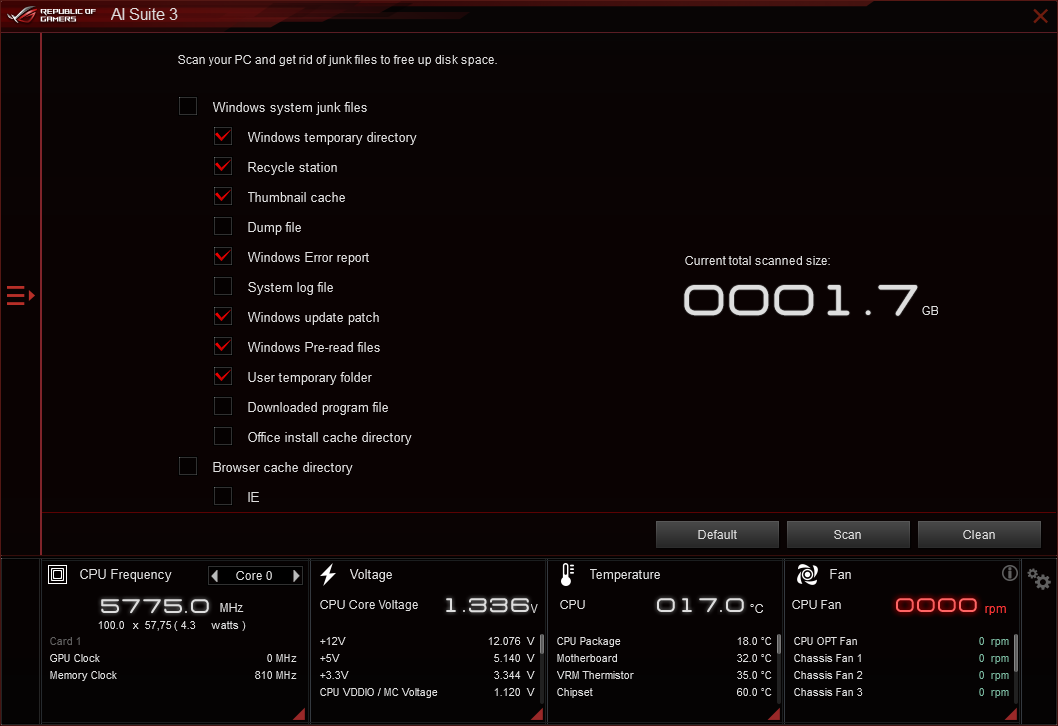Click the Fan panel icon
The image size is (1058, 726).
coord(806,574)
